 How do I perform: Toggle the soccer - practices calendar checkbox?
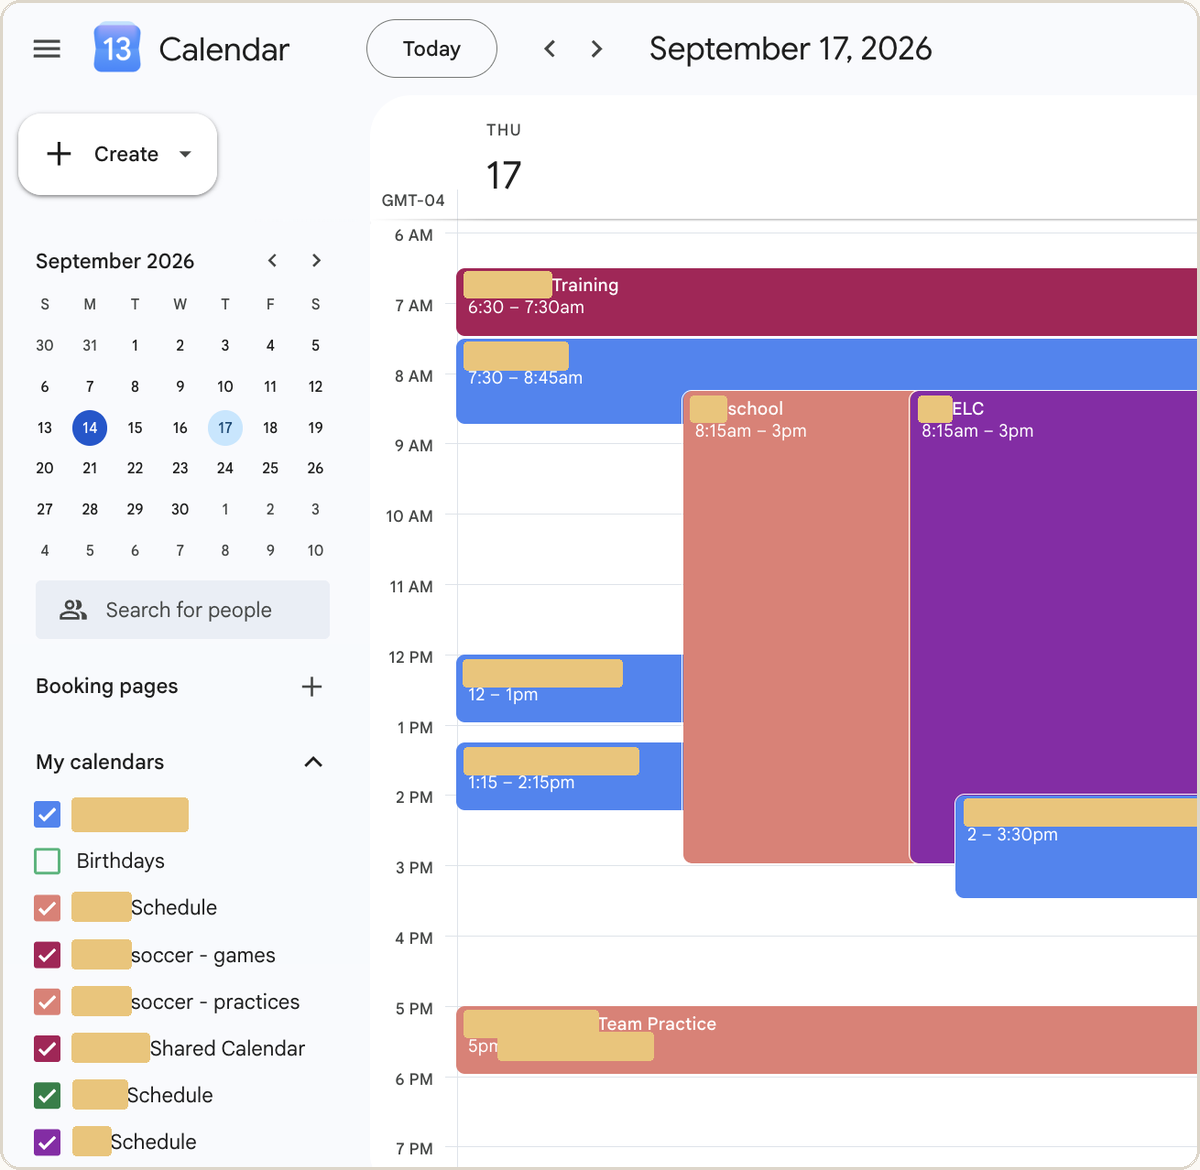click(47, 1002)
